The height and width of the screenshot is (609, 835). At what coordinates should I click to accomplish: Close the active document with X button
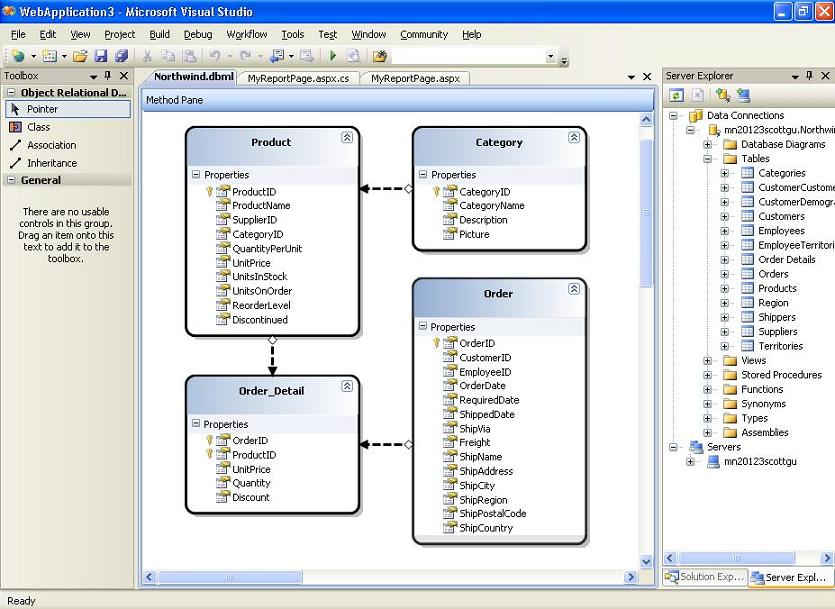[x=647, y=77]
